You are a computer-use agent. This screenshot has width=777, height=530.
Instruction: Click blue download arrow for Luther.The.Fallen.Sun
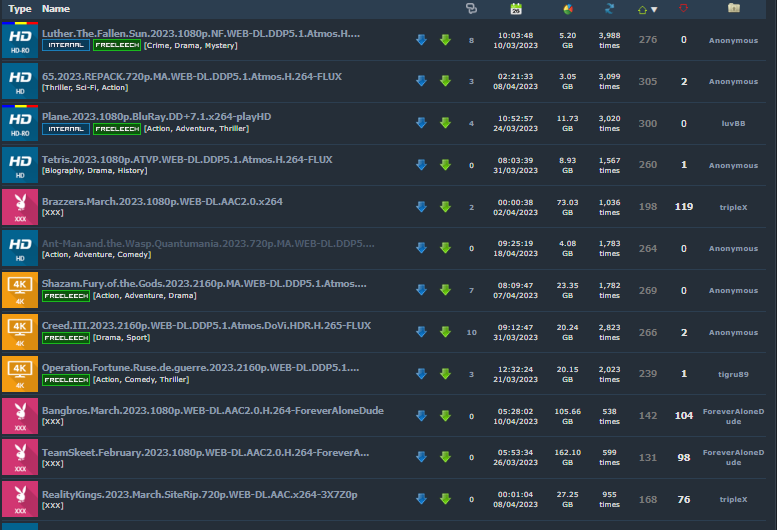pyautogui.click(x=422, y=40)
